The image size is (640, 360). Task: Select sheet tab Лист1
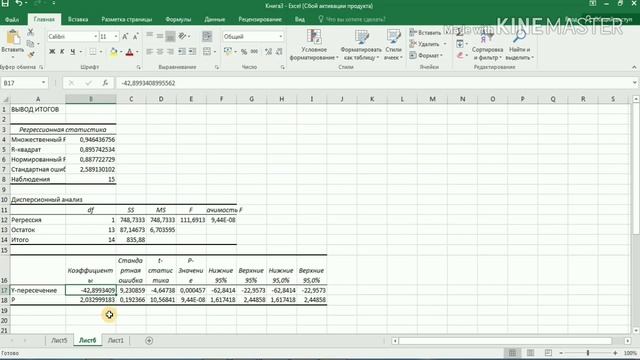tap(116, 340)
